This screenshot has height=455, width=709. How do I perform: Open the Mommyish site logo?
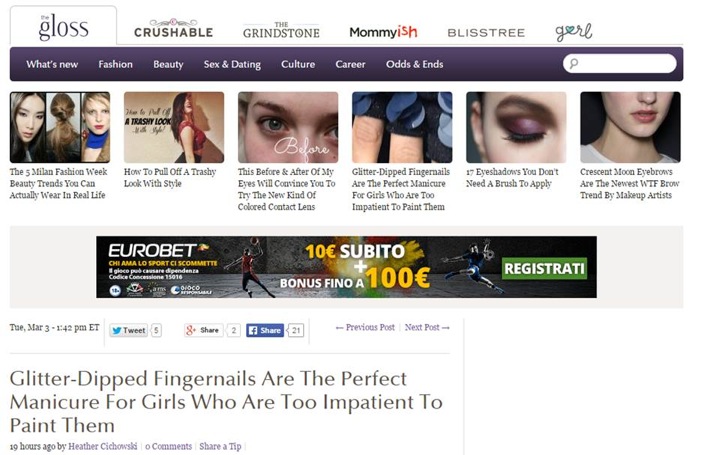click(x=383, y=32)
